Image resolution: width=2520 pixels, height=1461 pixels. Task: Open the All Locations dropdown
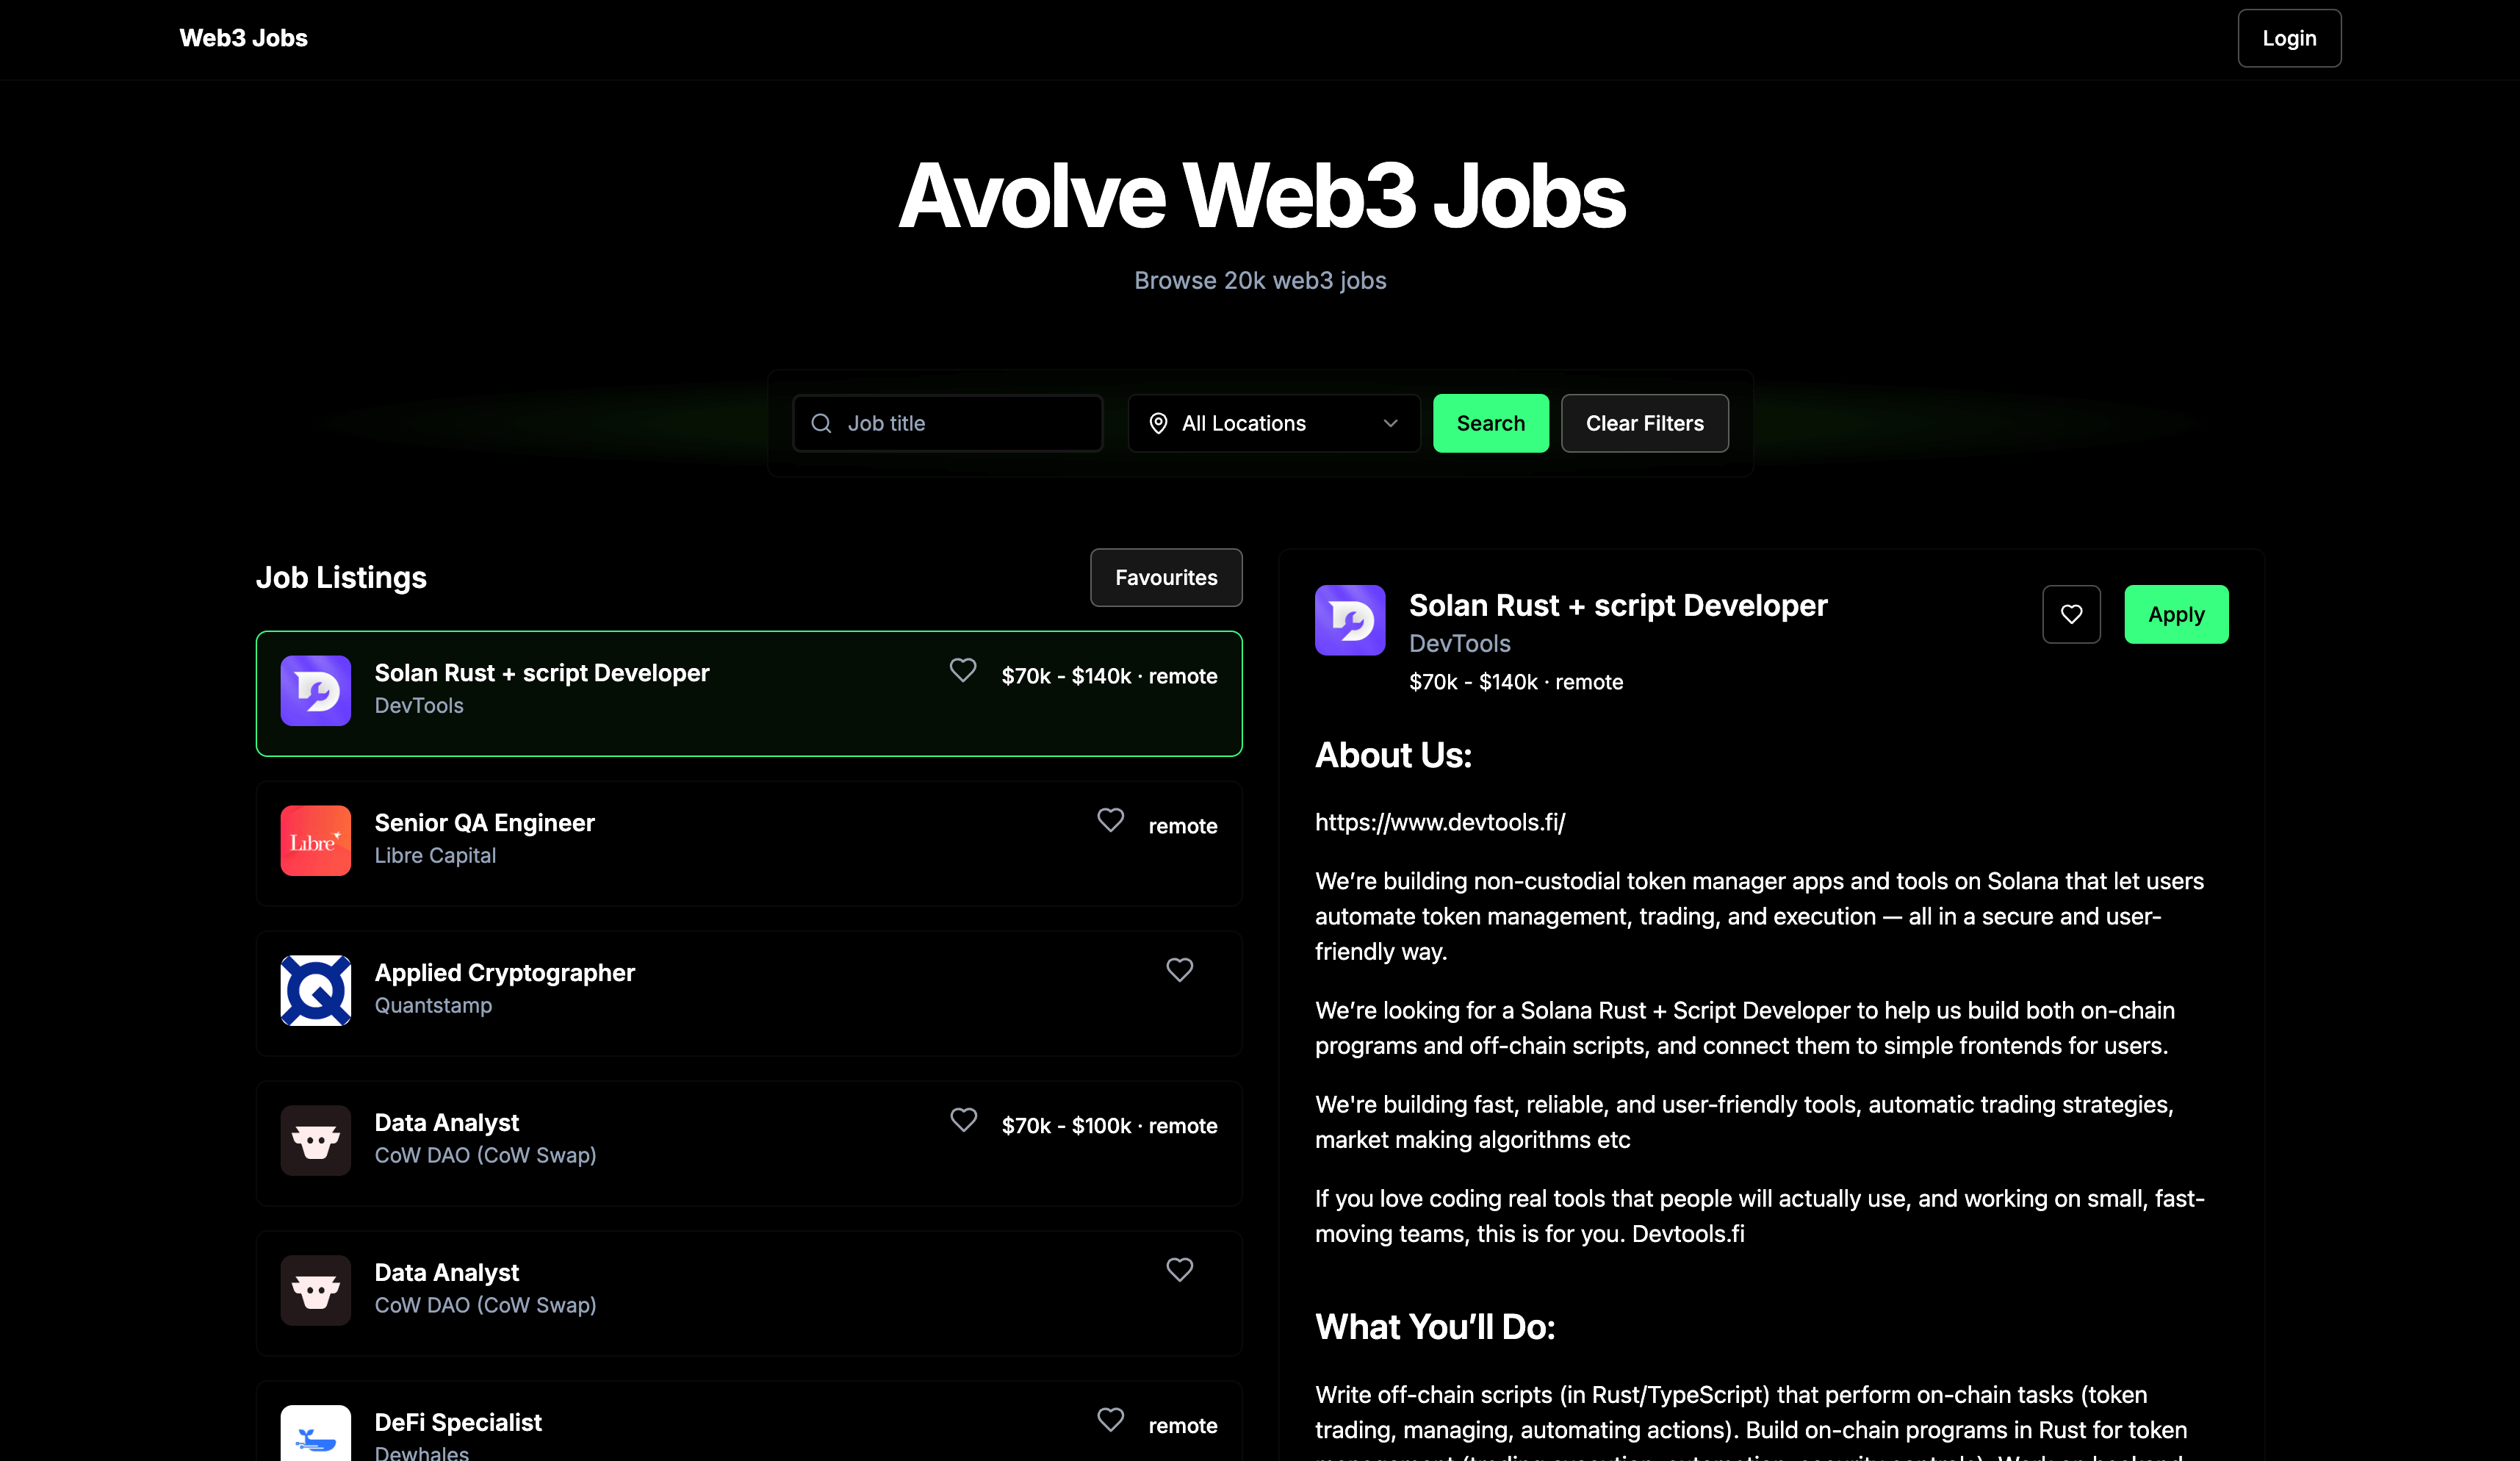click(1273, 423)
